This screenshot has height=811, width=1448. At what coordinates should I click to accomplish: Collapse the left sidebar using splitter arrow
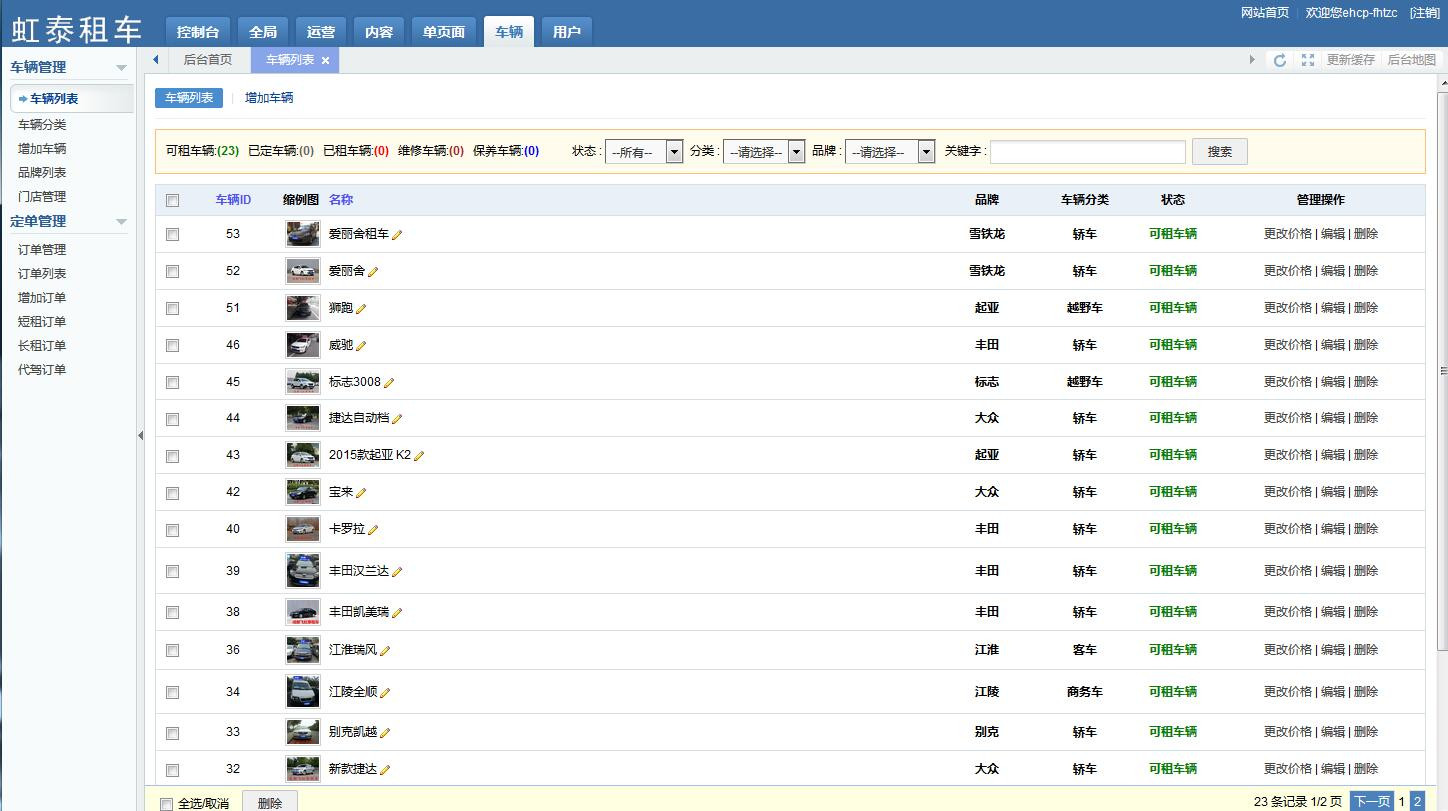140,435
